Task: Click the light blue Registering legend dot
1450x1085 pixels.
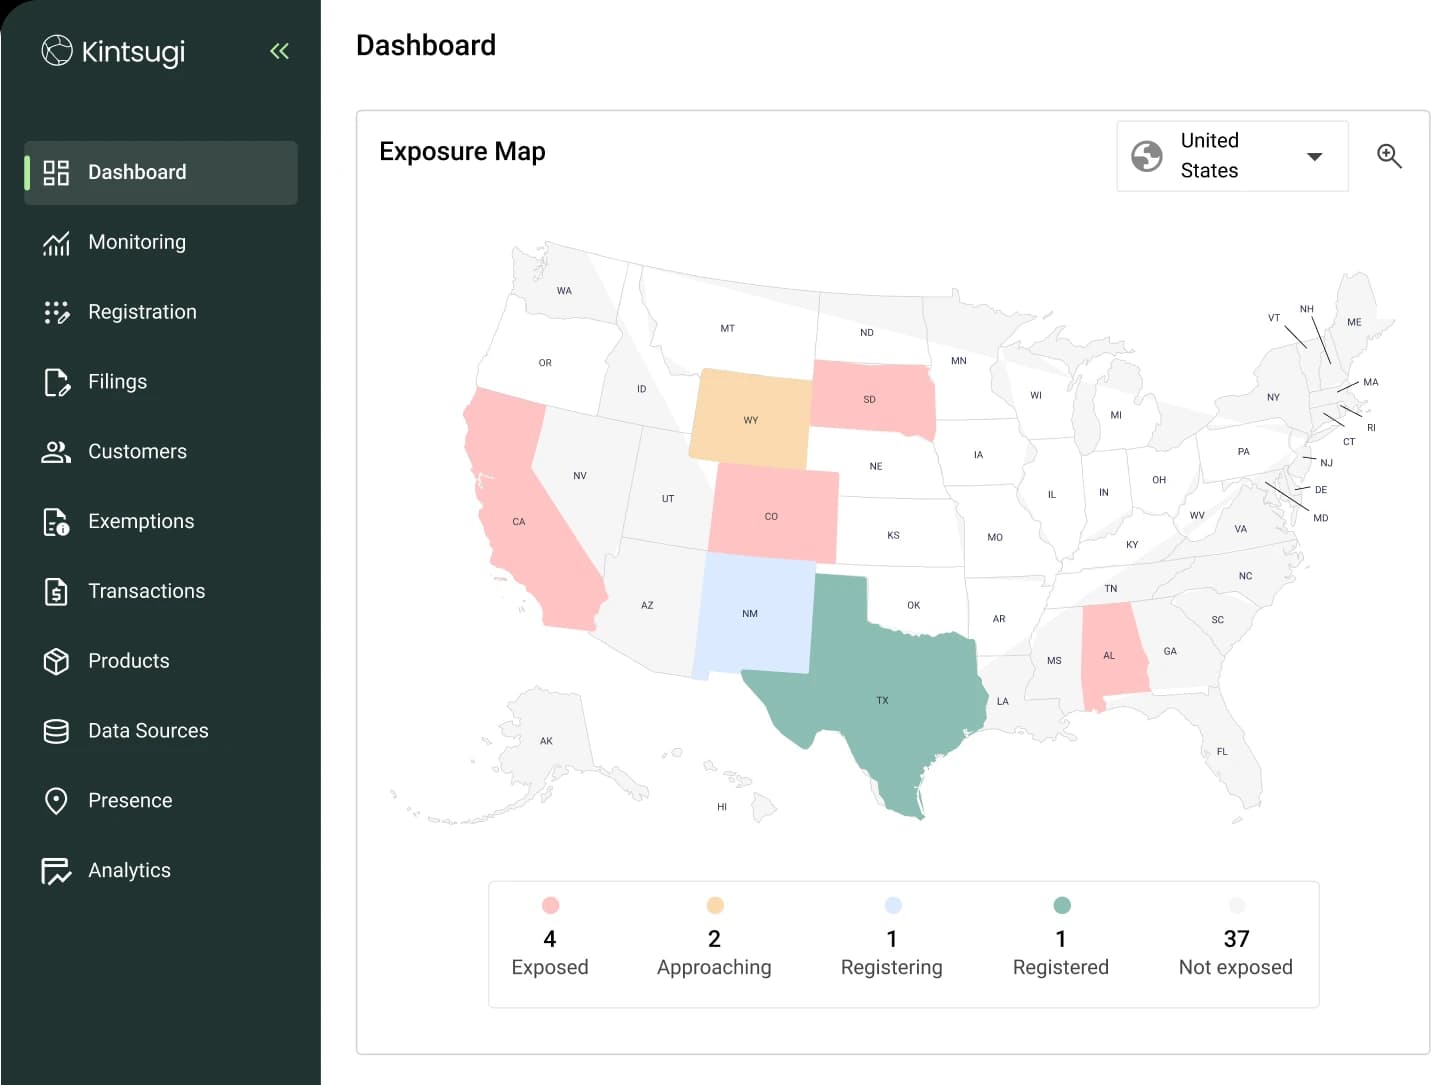Action: (893, 905)
